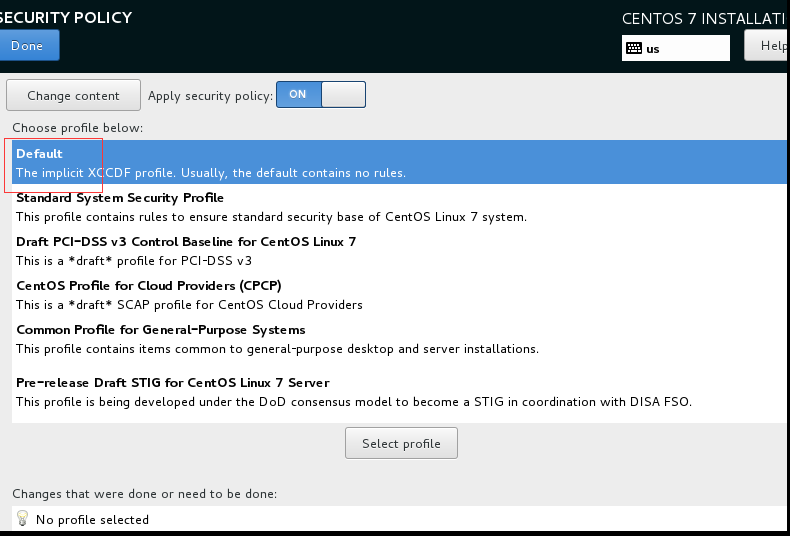Toggle the Apply security policy switch
This screenshot has height=536, width=790.
[320, 95]
